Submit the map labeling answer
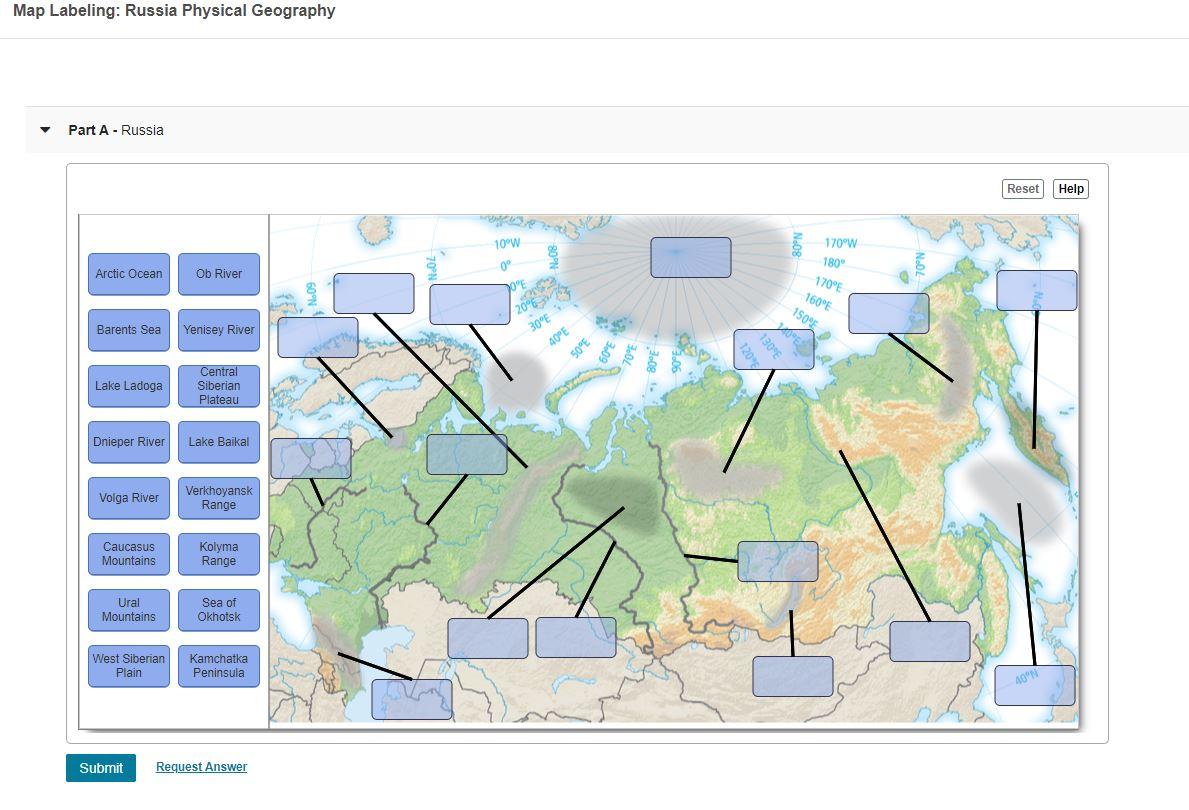1189x810 pixels. click(x=101, y=768)
